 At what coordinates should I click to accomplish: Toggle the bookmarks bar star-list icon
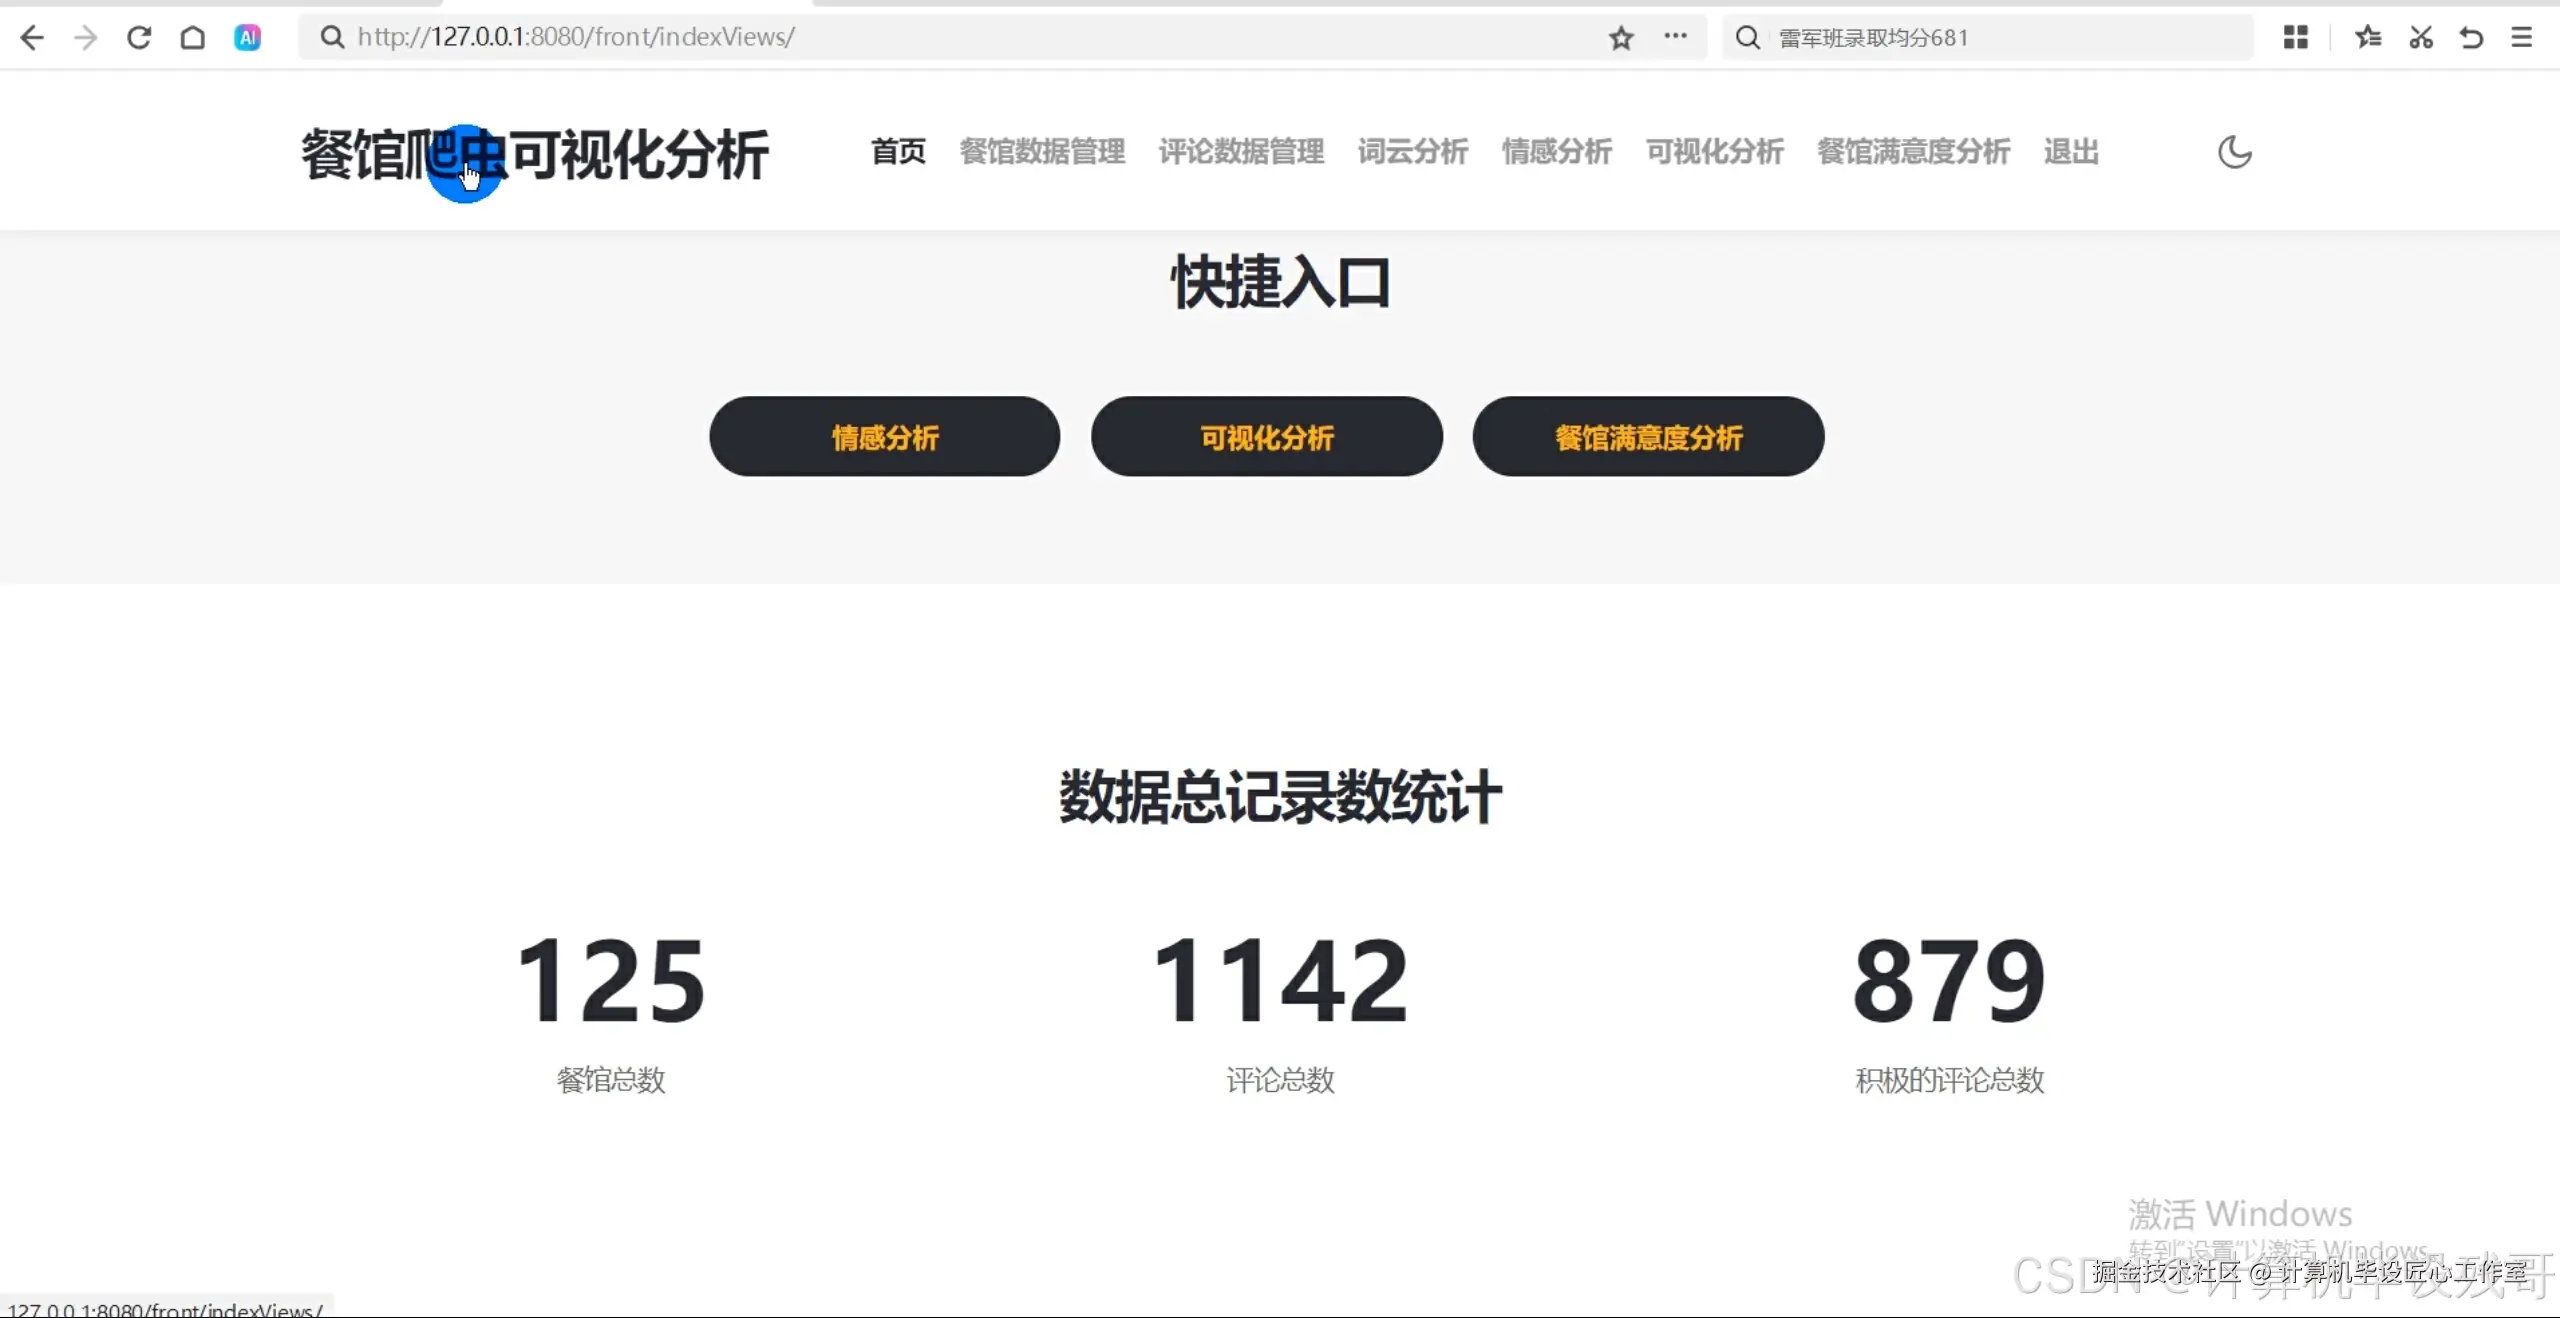2368,37
